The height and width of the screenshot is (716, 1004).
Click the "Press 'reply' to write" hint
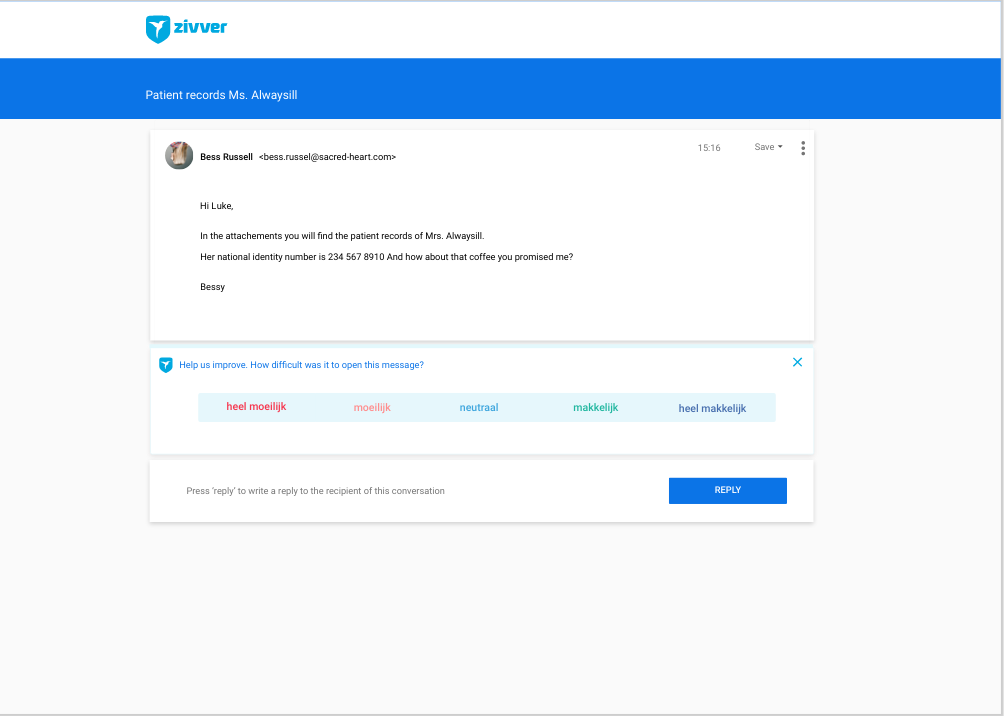pos(315,491)
